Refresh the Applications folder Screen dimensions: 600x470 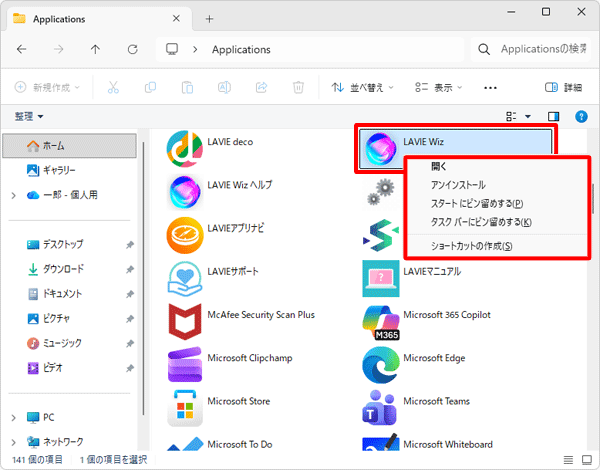click(x=132, y=49)
